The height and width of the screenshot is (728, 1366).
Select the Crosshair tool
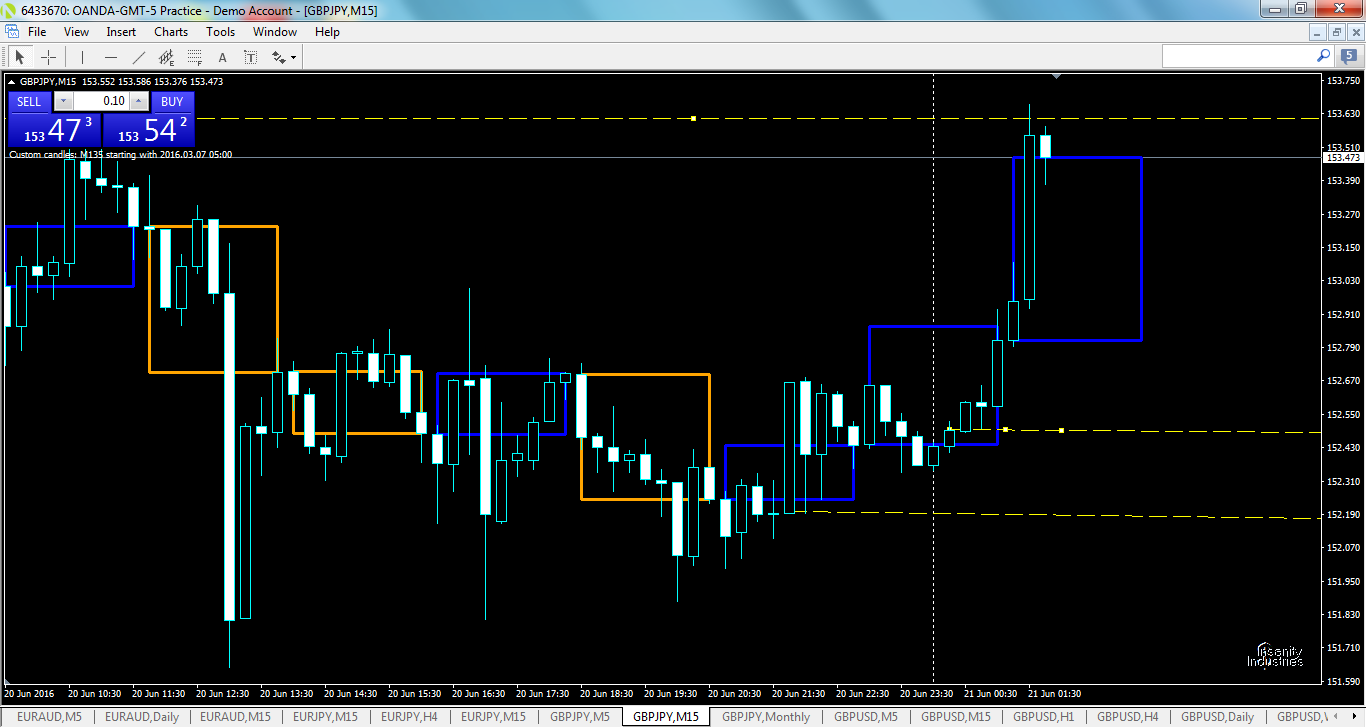pyautogui.click(x=47, y=57)
